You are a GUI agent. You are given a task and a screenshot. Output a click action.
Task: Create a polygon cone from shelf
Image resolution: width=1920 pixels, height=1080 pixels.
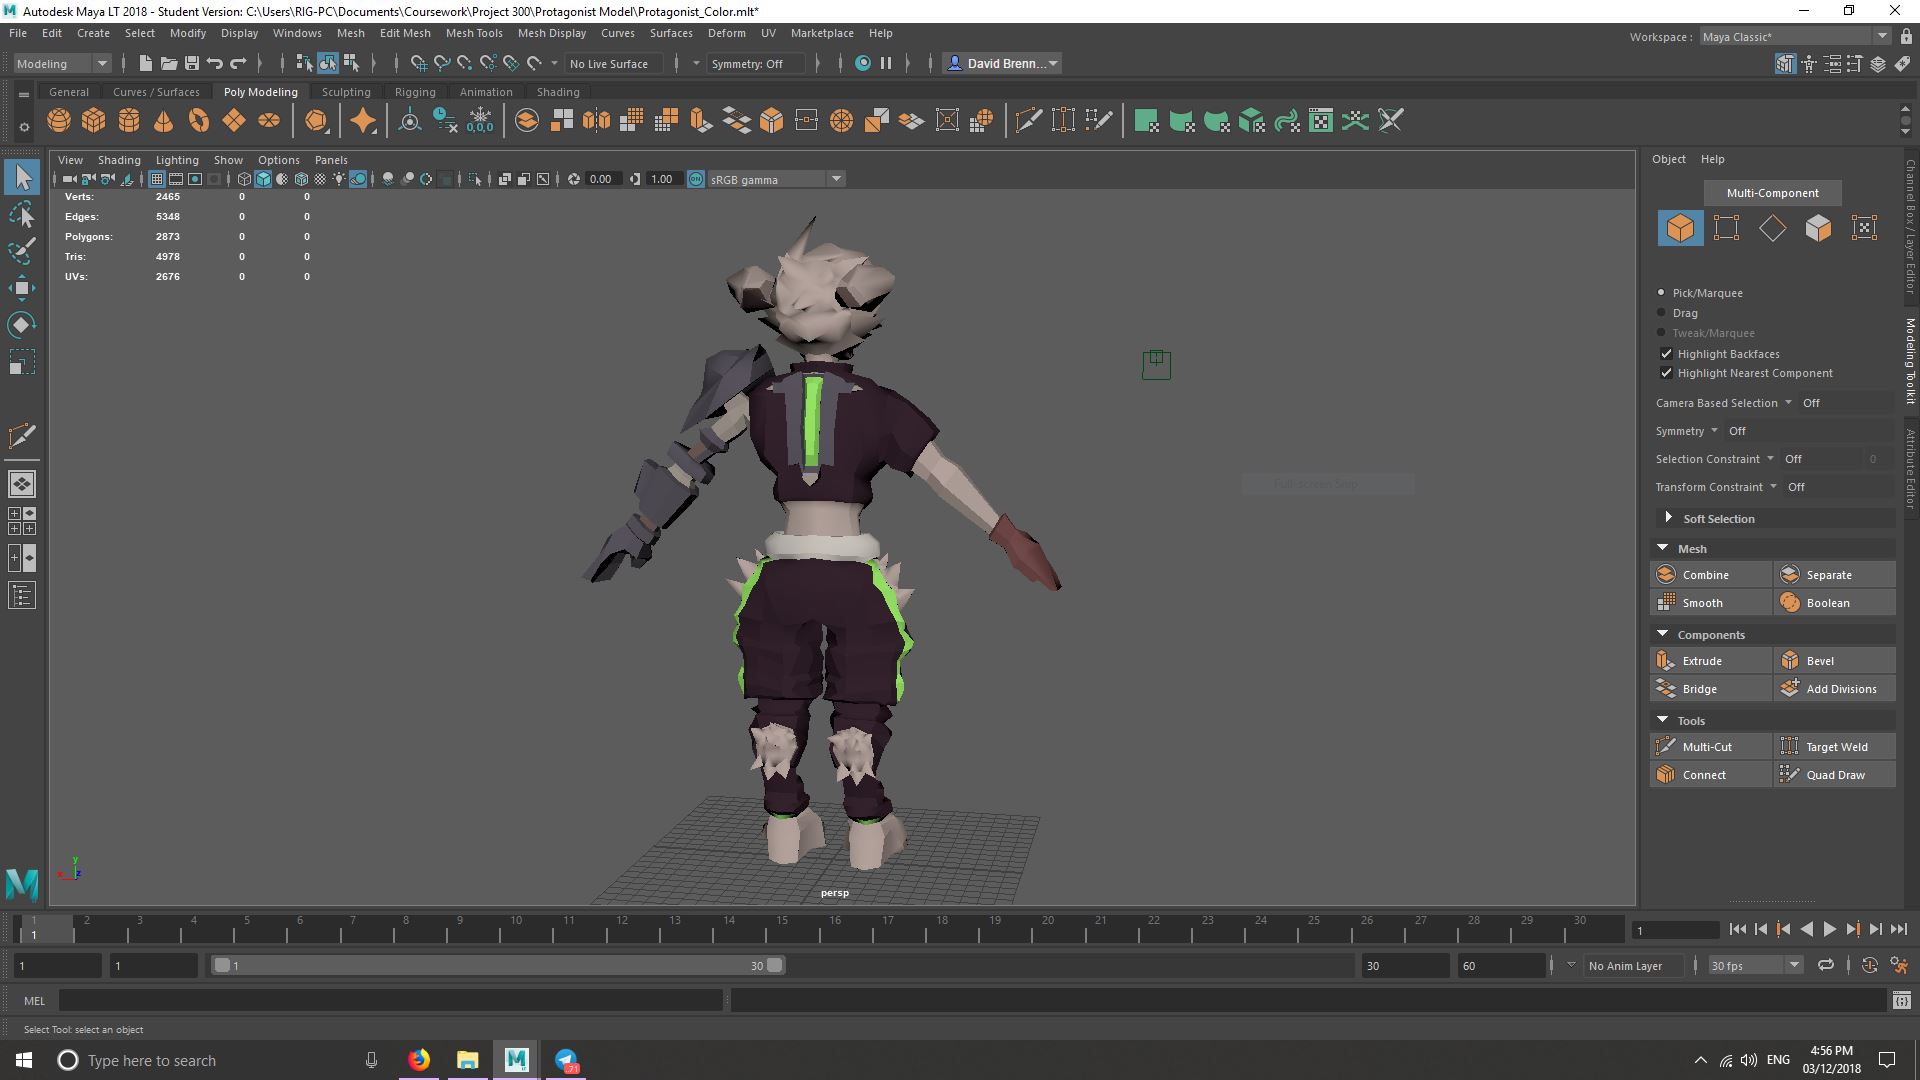coord(164,121)
